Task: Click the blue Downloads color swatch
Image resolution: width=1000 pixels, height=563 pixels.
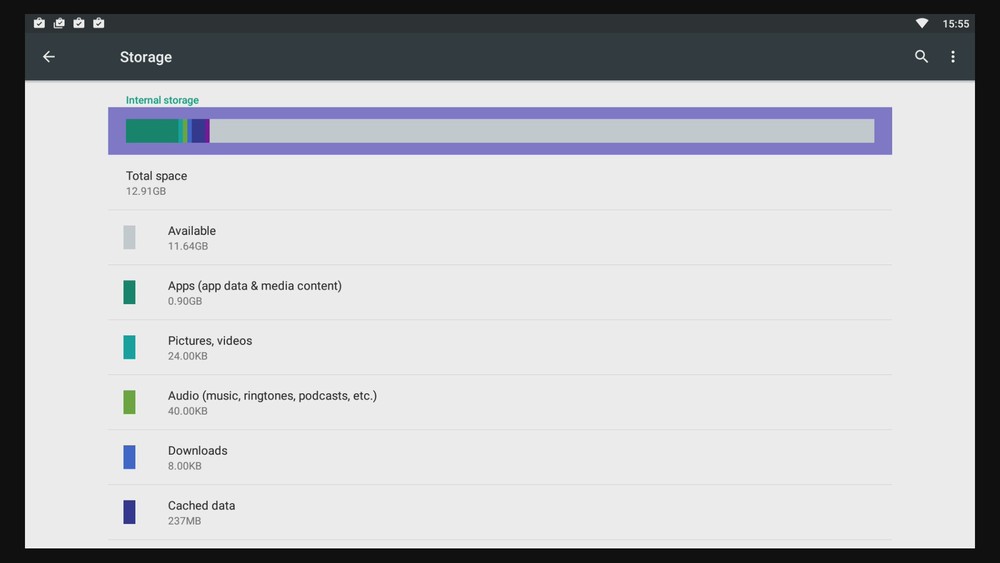Action: 129,457
